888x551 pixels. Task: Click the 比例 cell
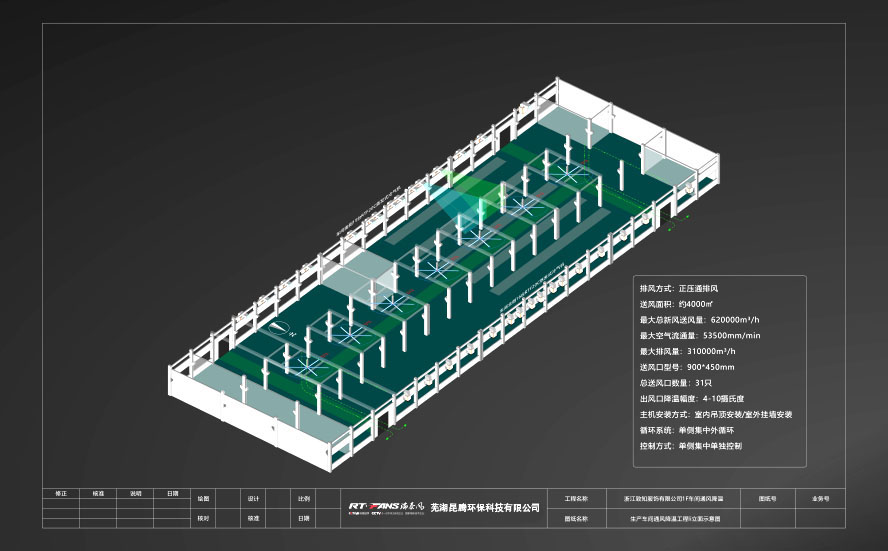point(304,499)
